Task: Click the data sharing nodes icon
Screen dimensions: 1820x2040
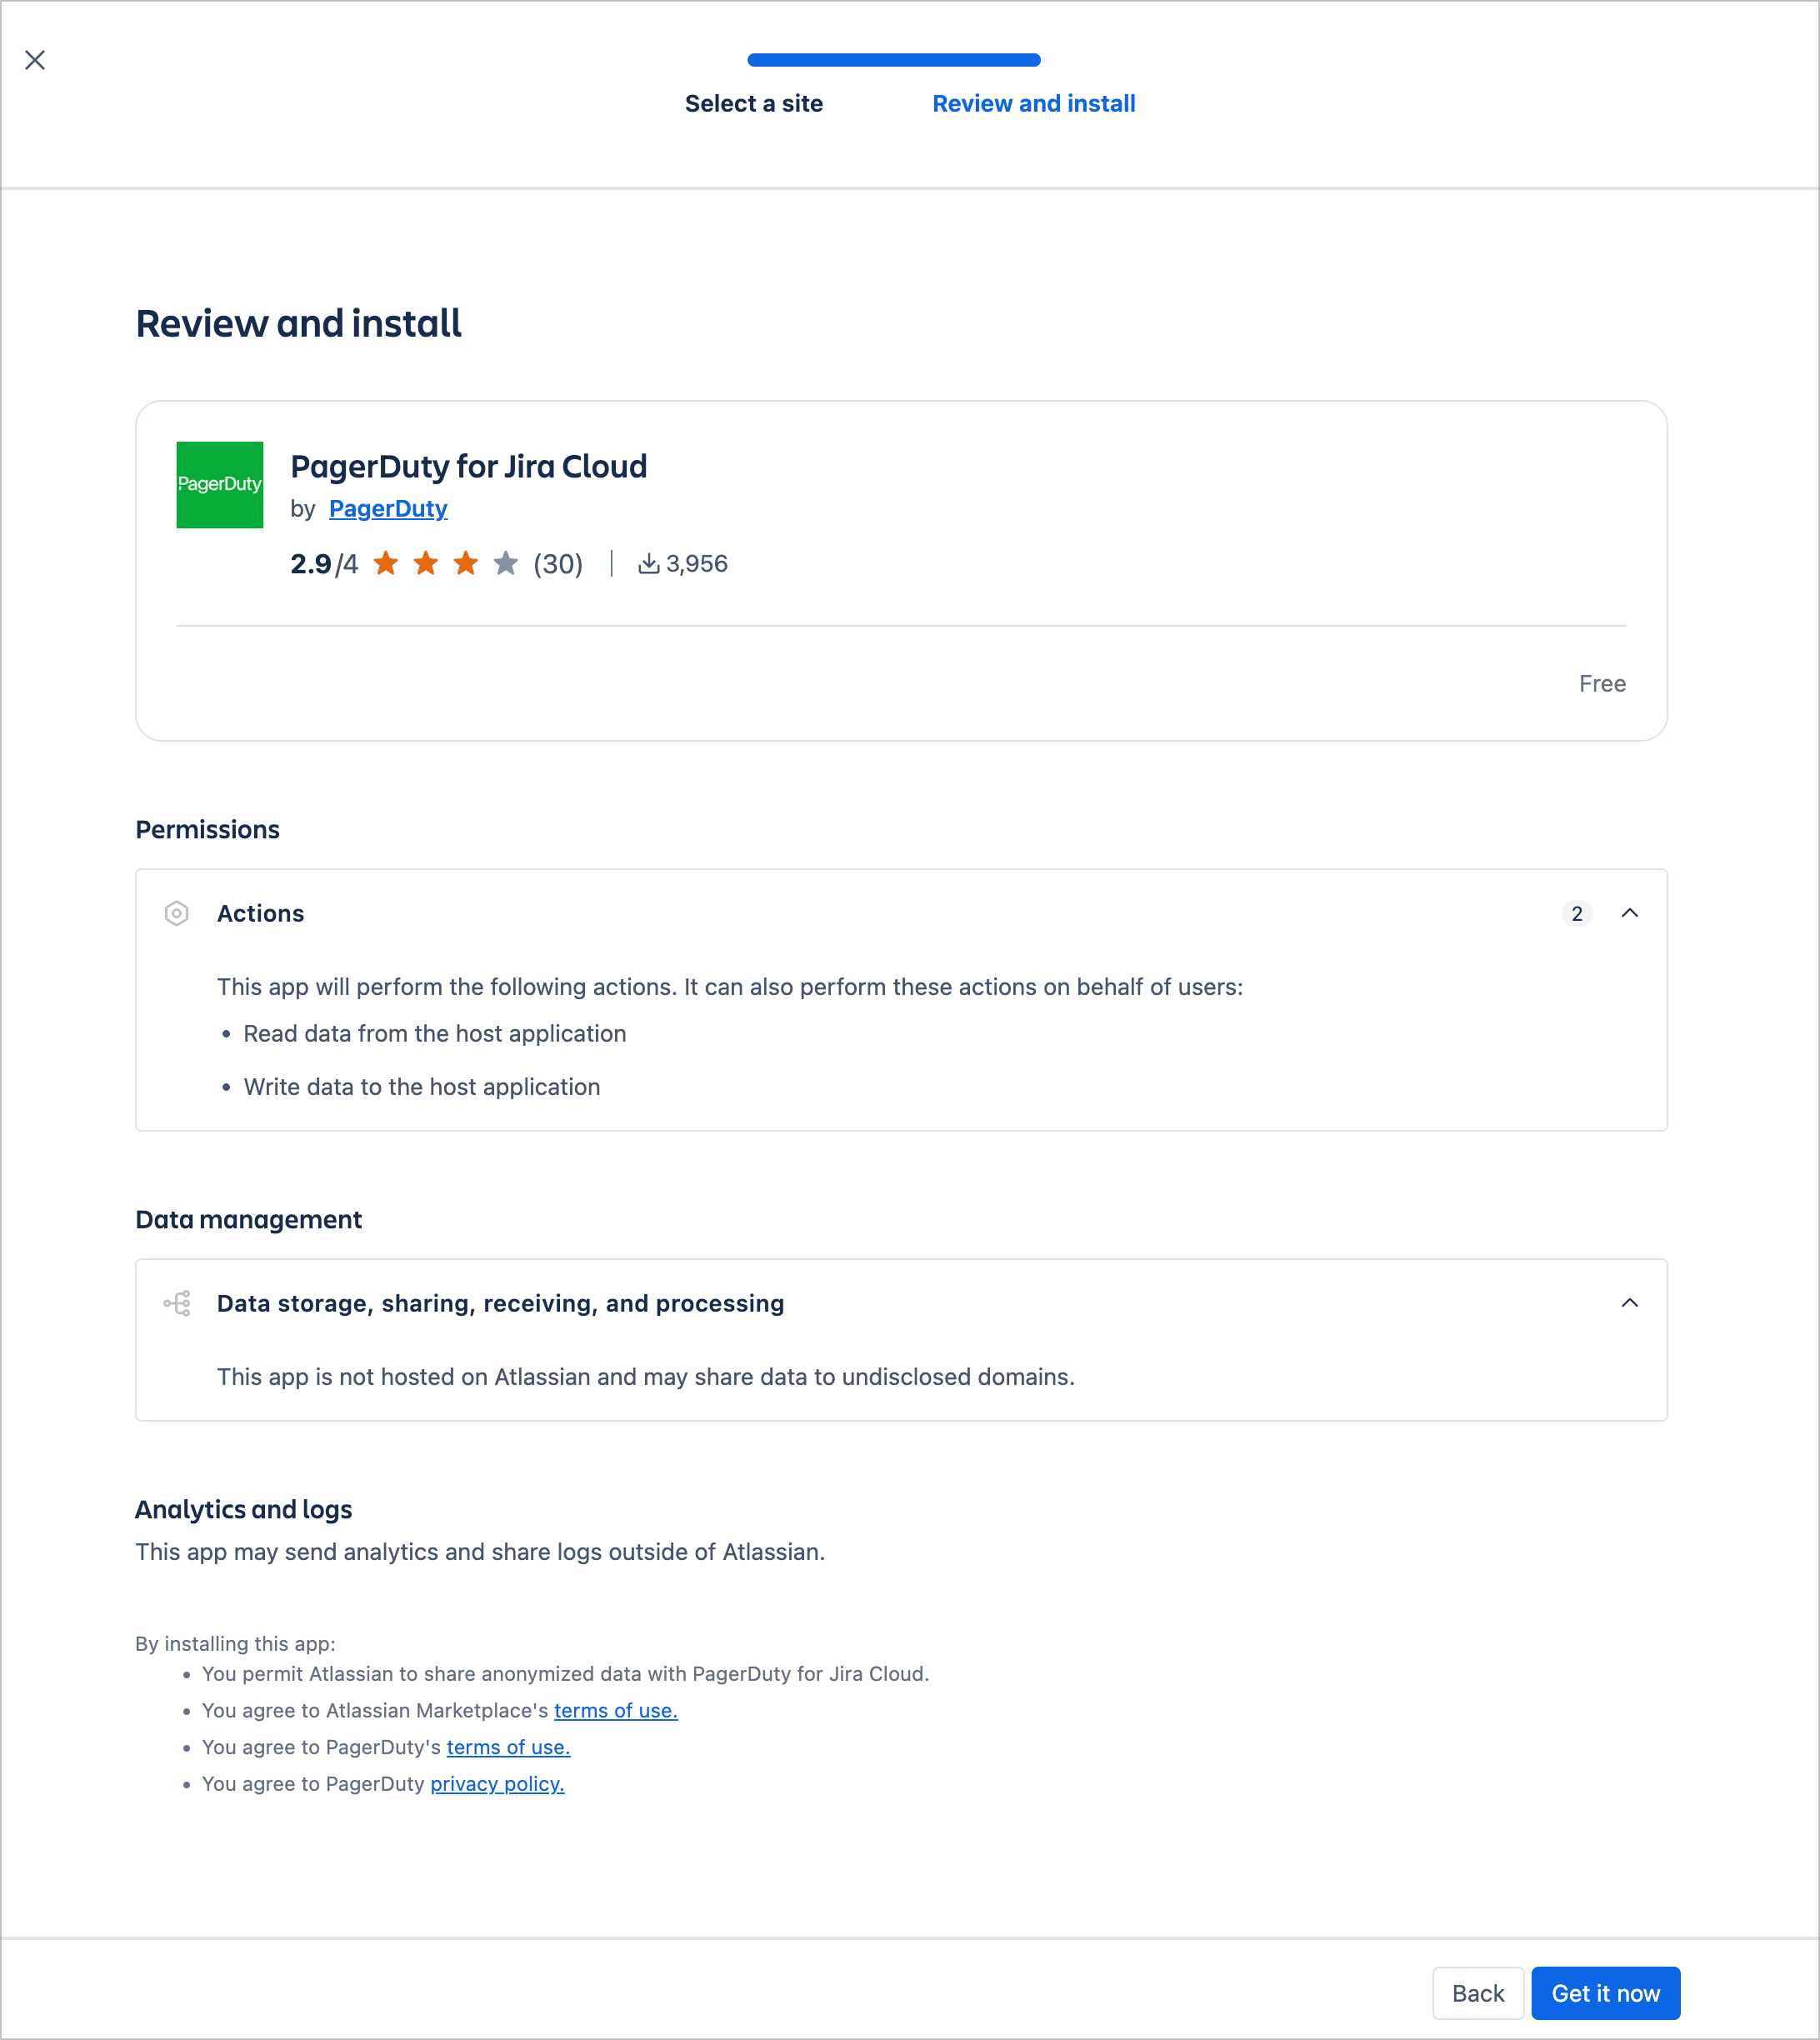Action: click(x=177, y=1303)
